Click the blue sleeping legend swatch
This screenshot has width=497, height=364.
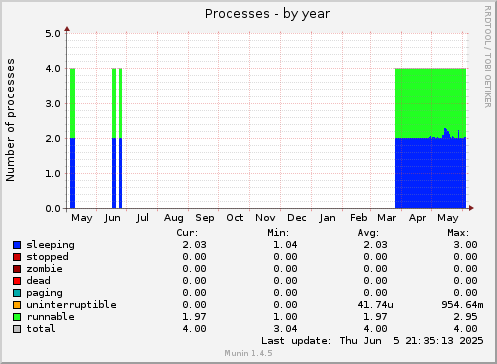coord(17,245)
